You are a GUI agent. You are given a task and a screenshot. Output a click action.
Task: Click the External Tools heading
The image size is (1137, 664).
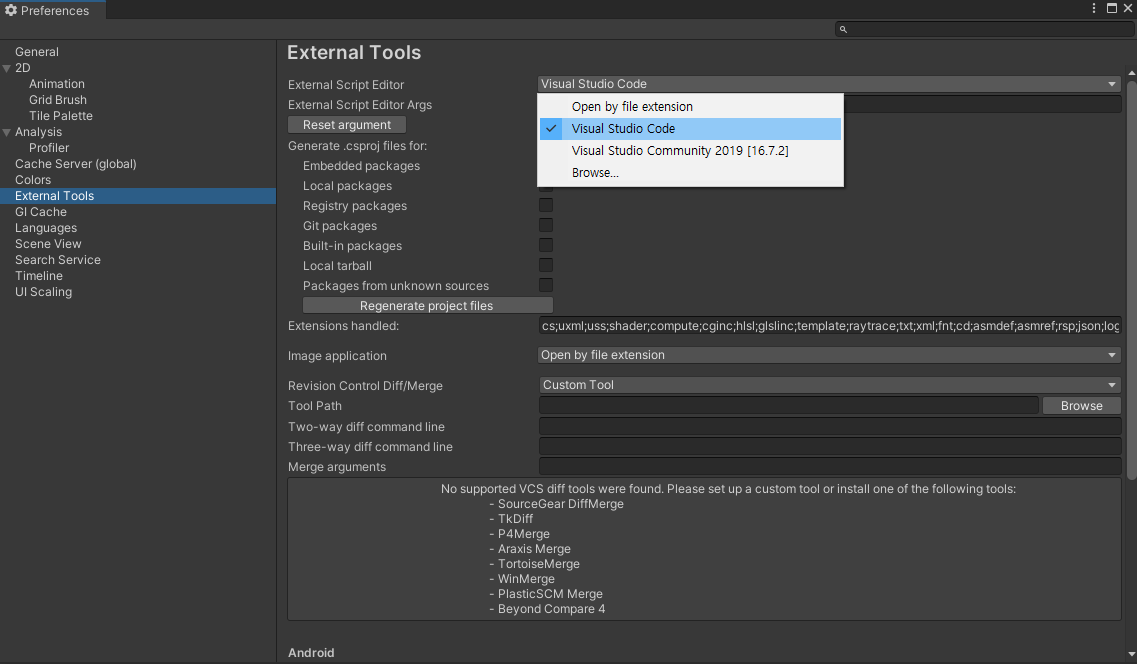(354, 52)
